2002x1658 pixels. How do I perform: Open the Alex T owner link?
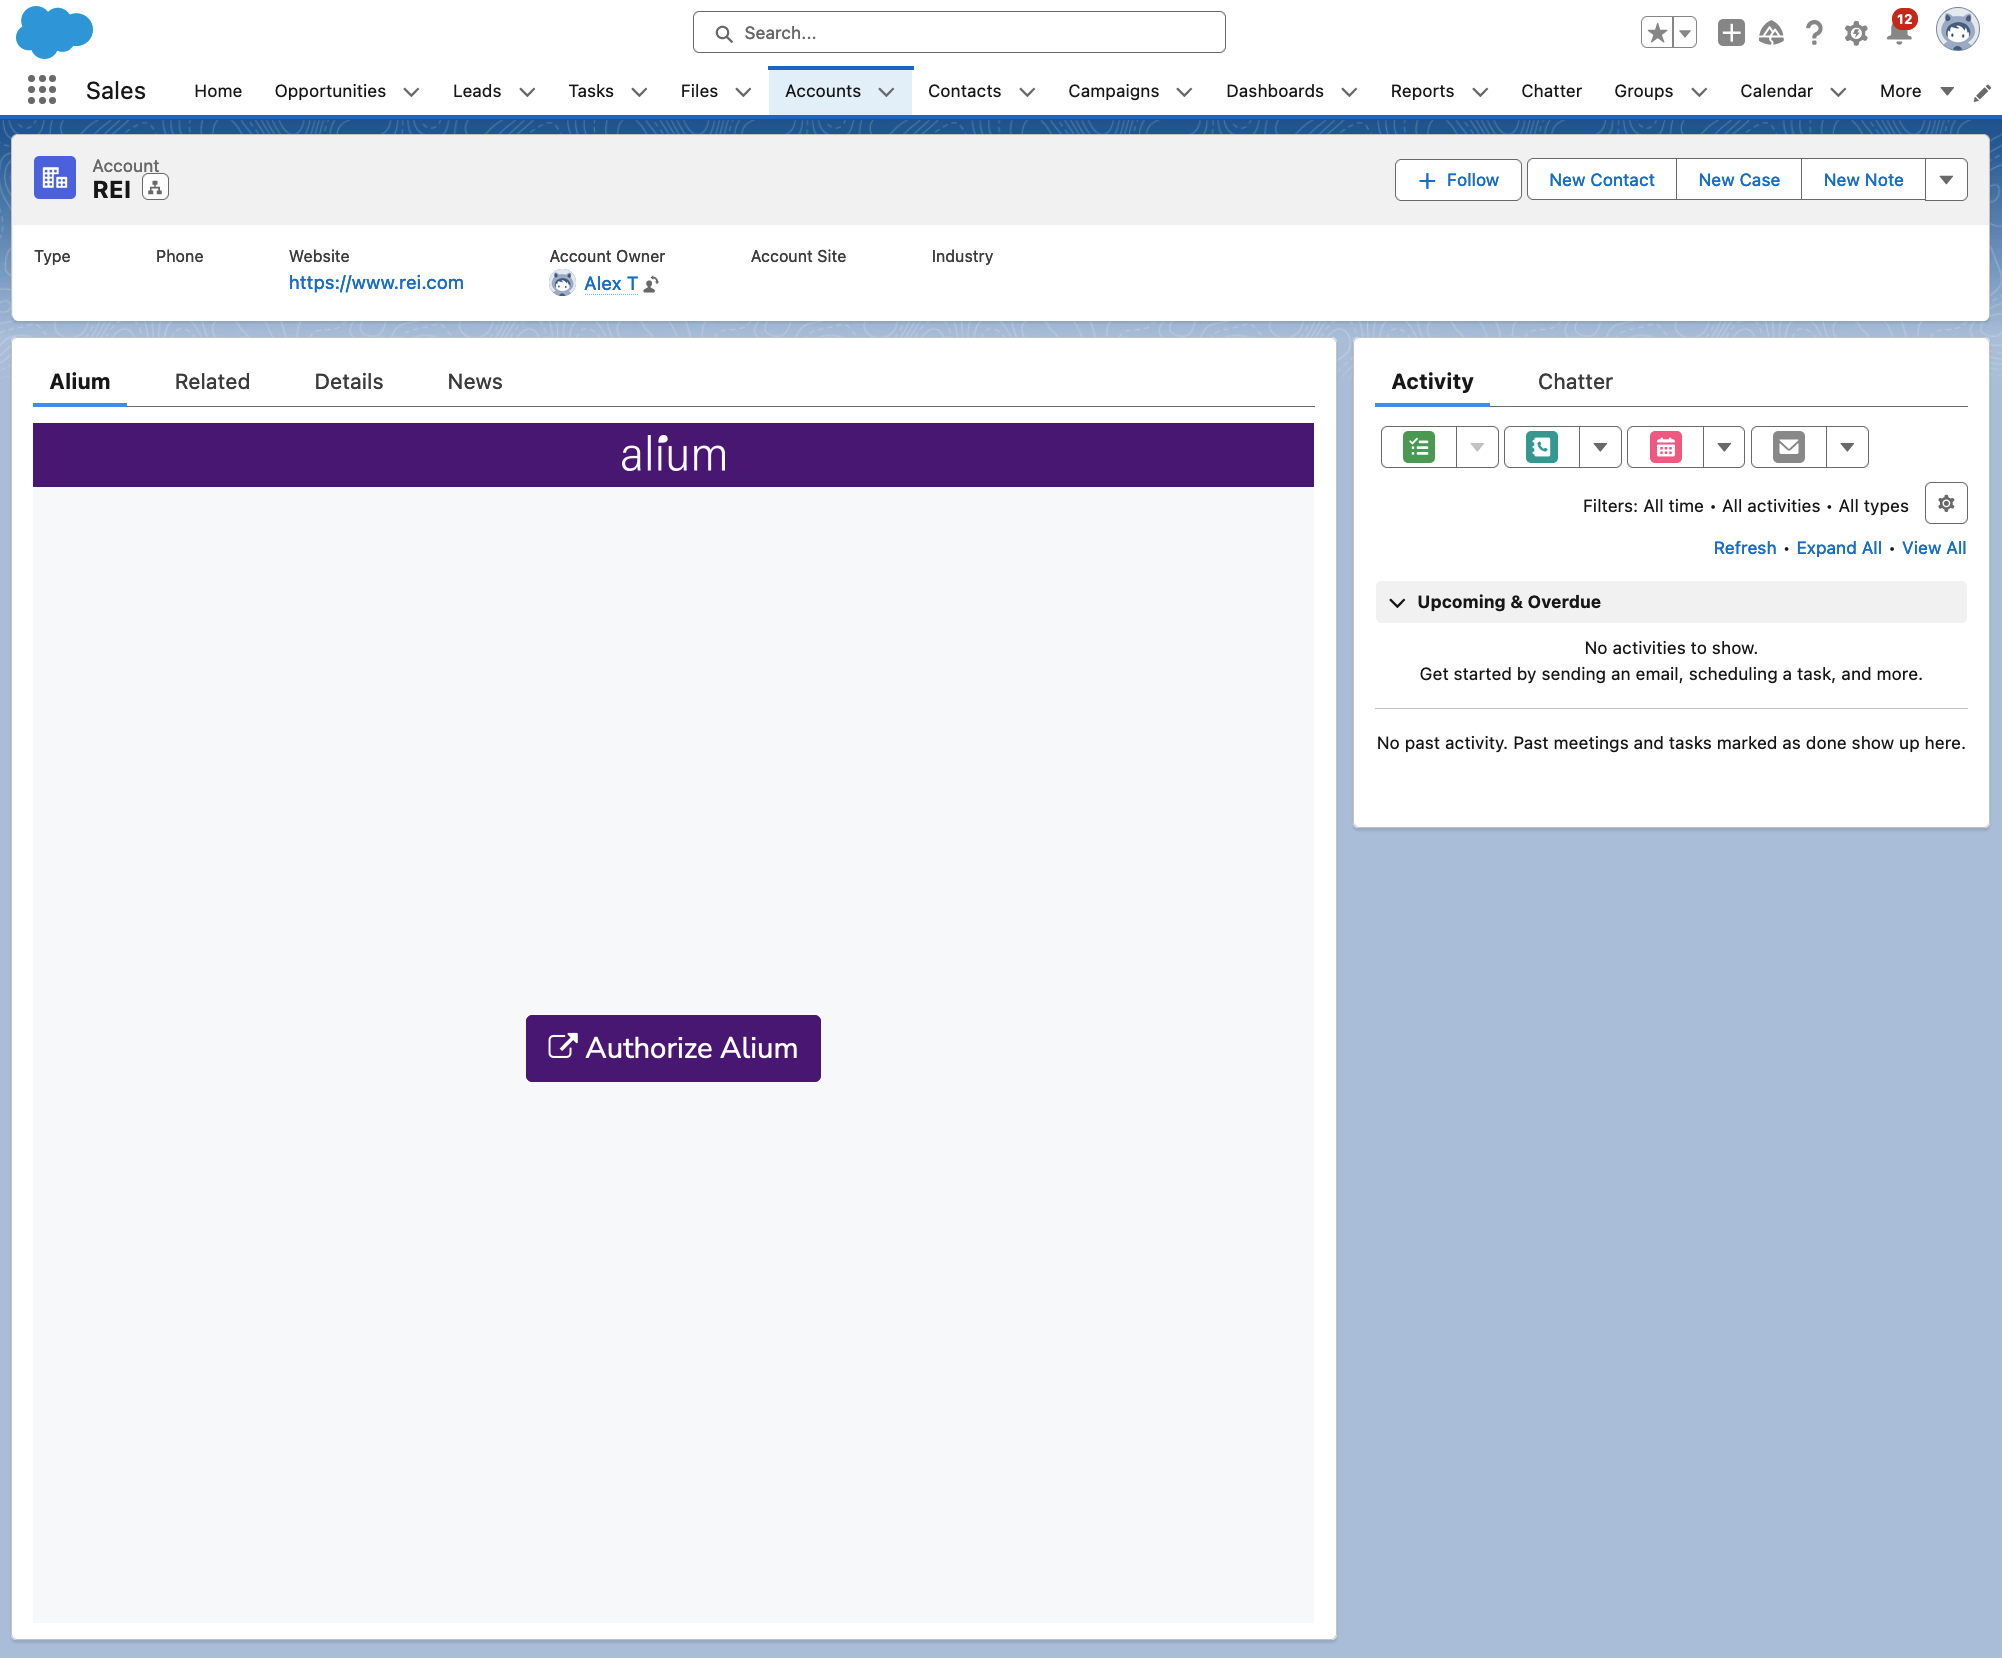[x=611, y=284]
